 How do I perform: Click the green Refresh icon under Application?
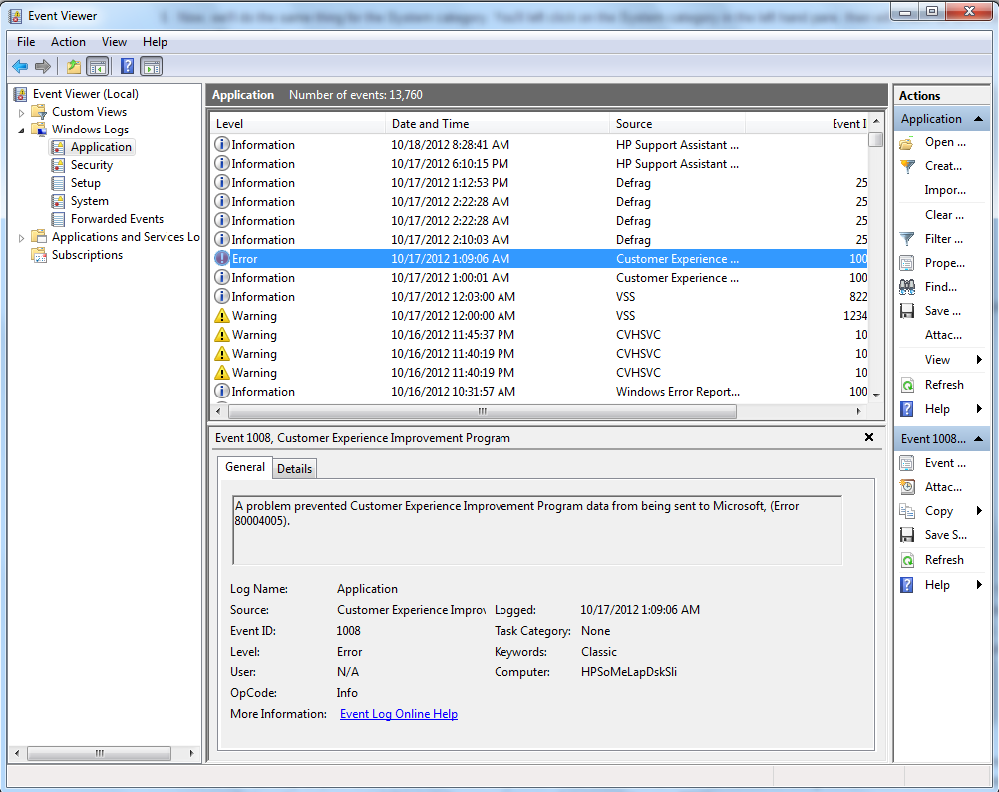pyautogui.click(x=907, y=385)
